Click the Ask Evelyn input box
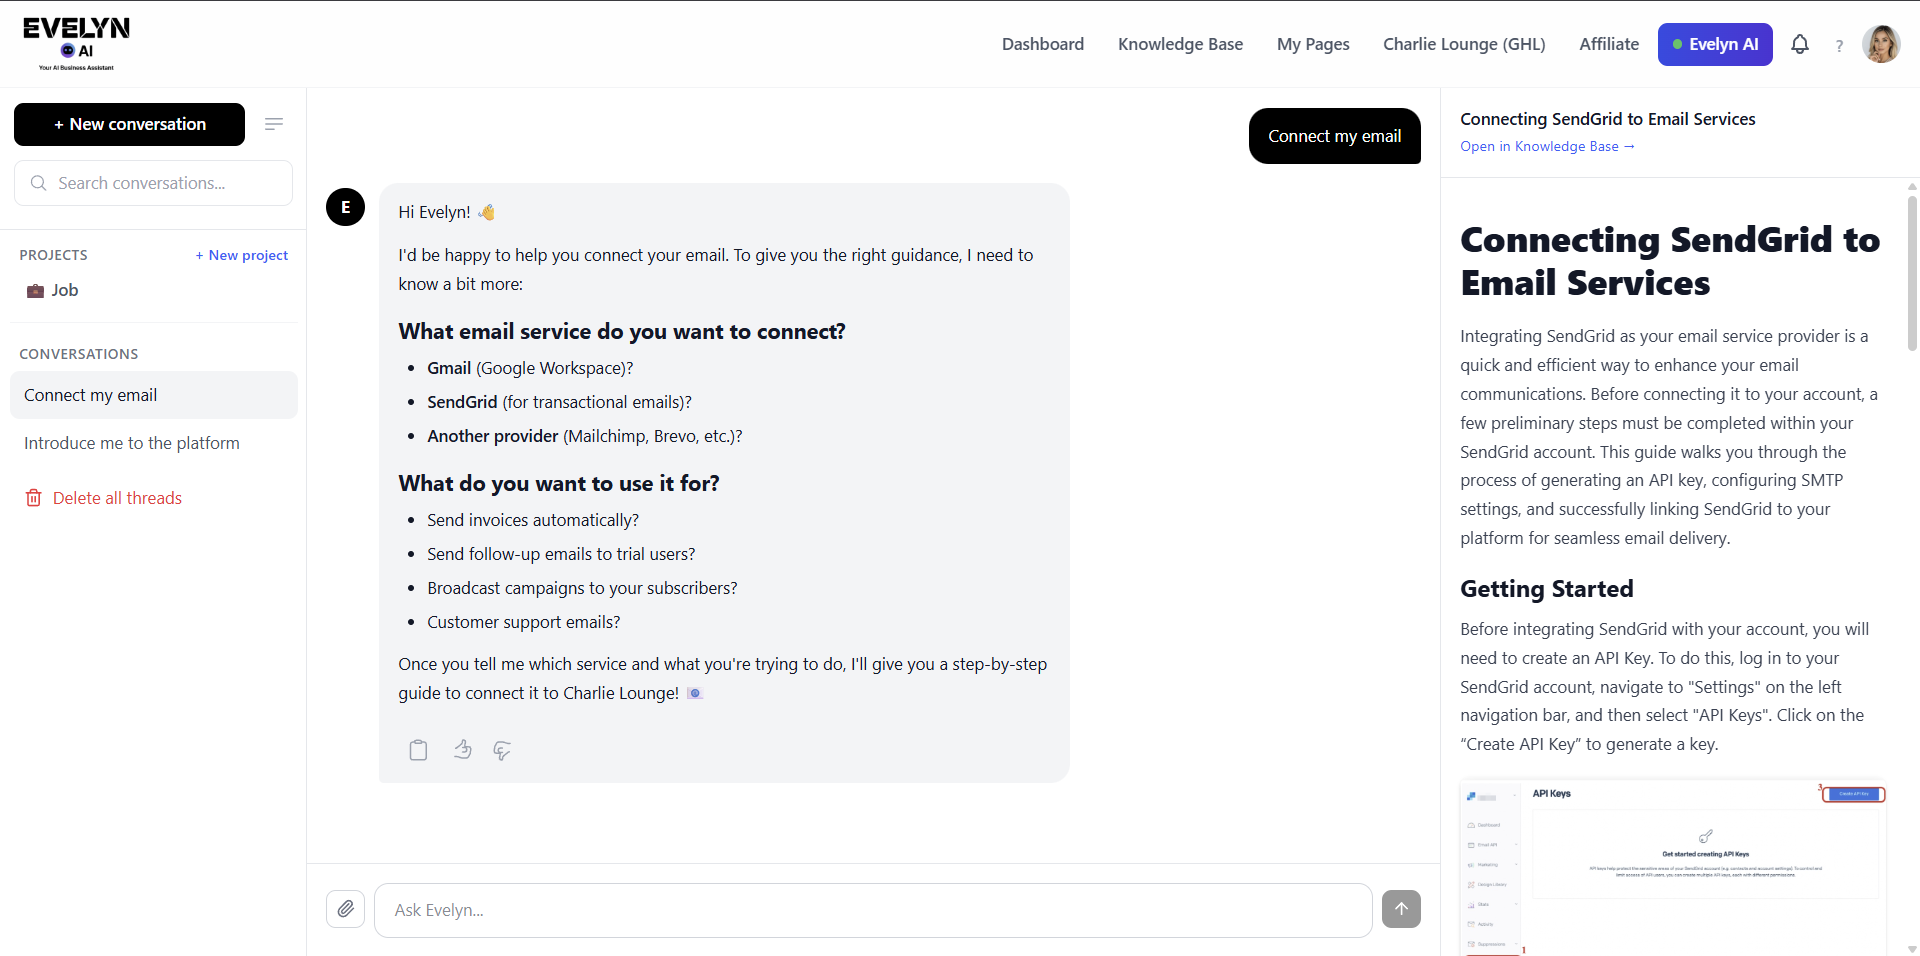 [873, 910]
